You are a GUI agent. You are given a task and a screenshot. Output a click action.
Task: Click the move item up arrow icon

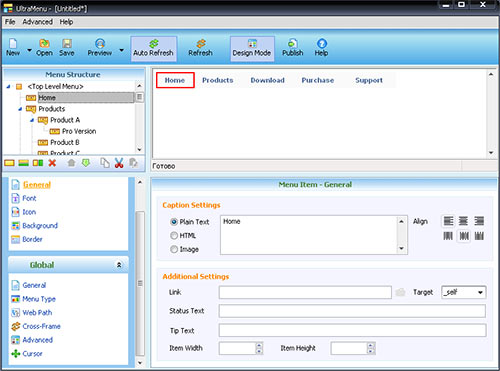point(71,163)
